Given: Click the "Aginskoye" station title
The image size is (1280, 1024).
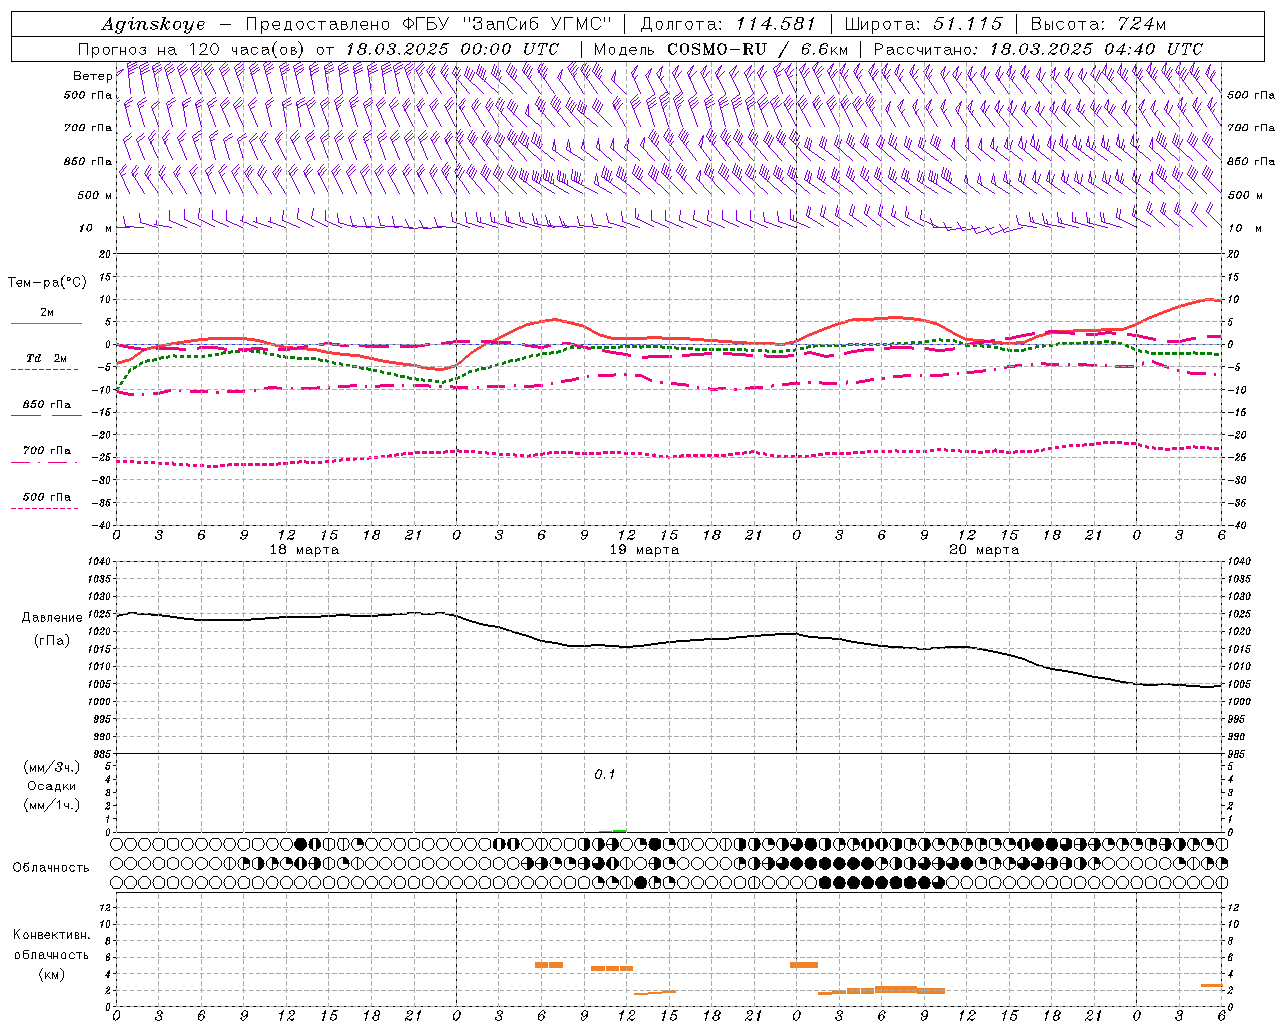Looking at the screenshot, I should (153, 24).
